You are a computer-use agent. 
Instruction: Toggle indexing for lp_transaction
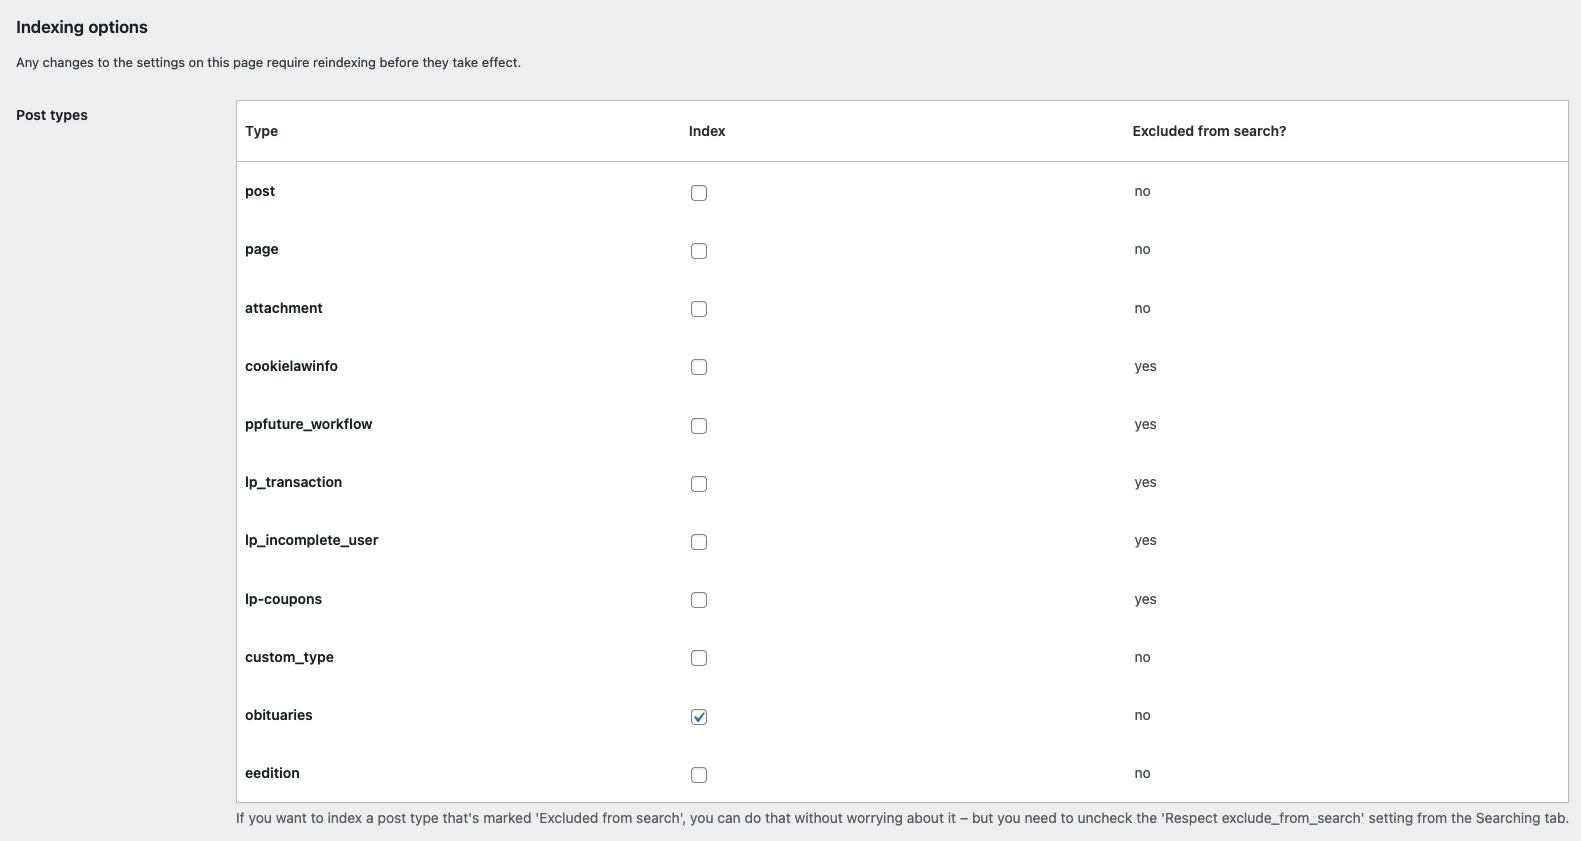(699, 484)
